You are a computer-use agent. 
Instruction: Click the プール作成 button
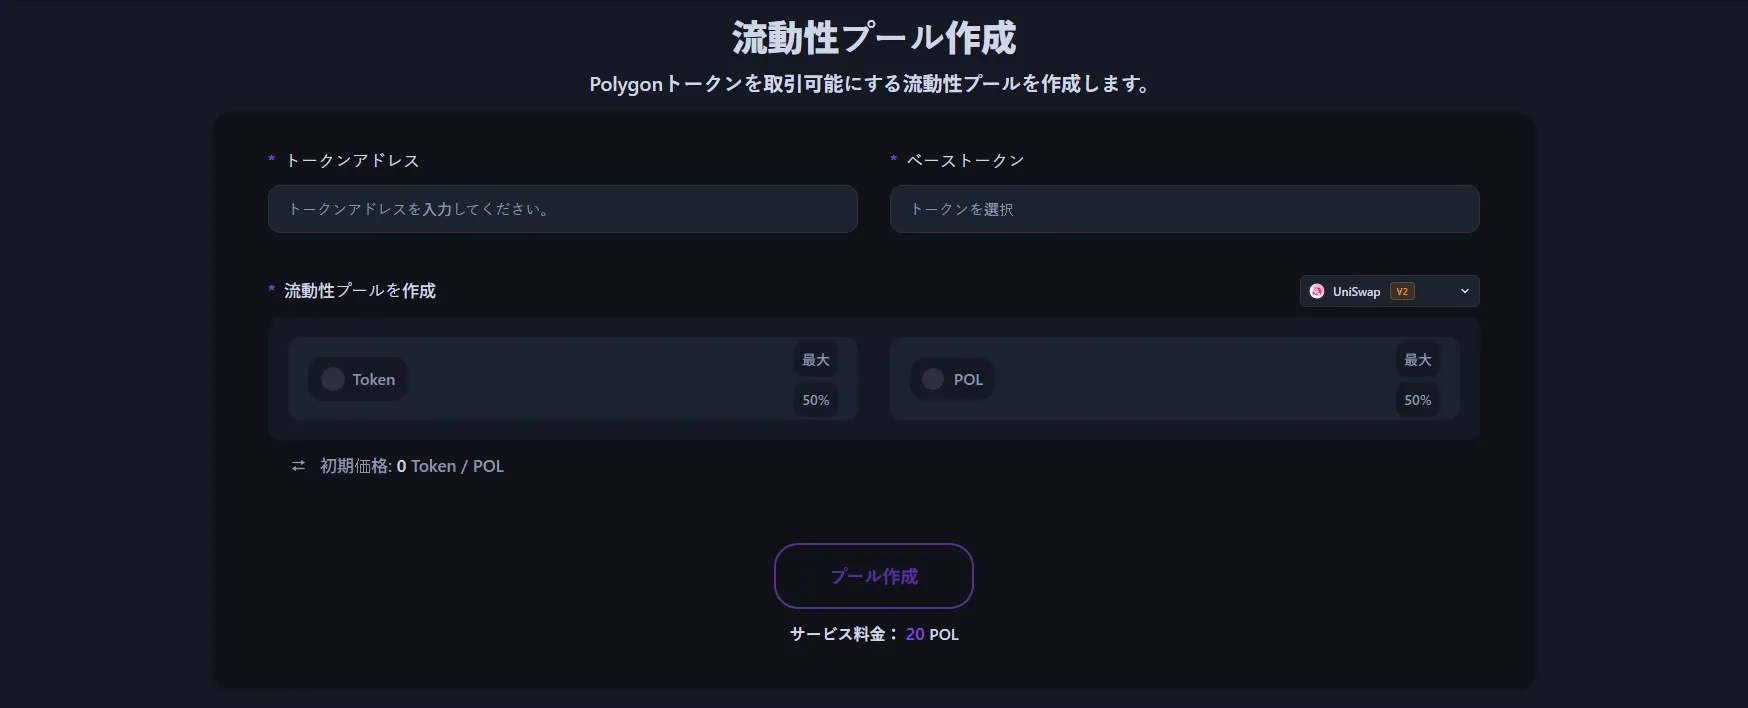(873, 576)
